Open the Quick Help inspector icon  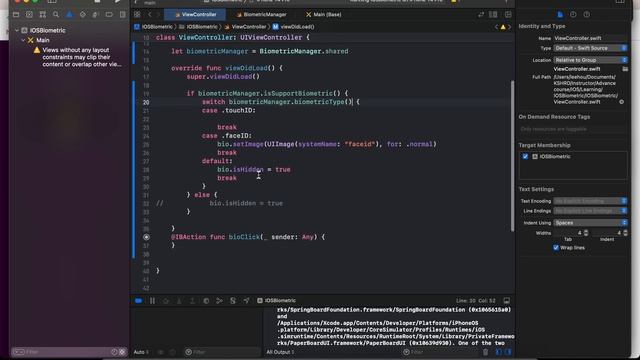coord(587,15)
